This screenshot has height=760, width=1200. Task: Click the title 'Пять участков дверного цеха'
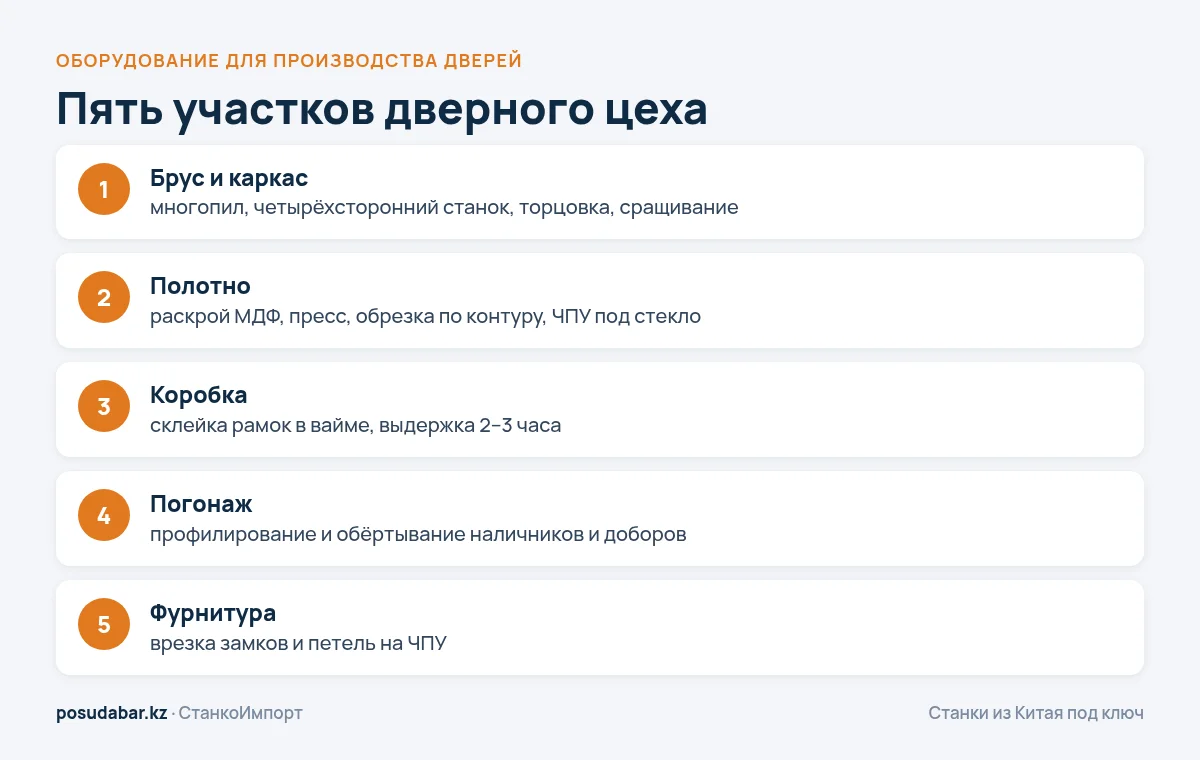click(382, 110)
